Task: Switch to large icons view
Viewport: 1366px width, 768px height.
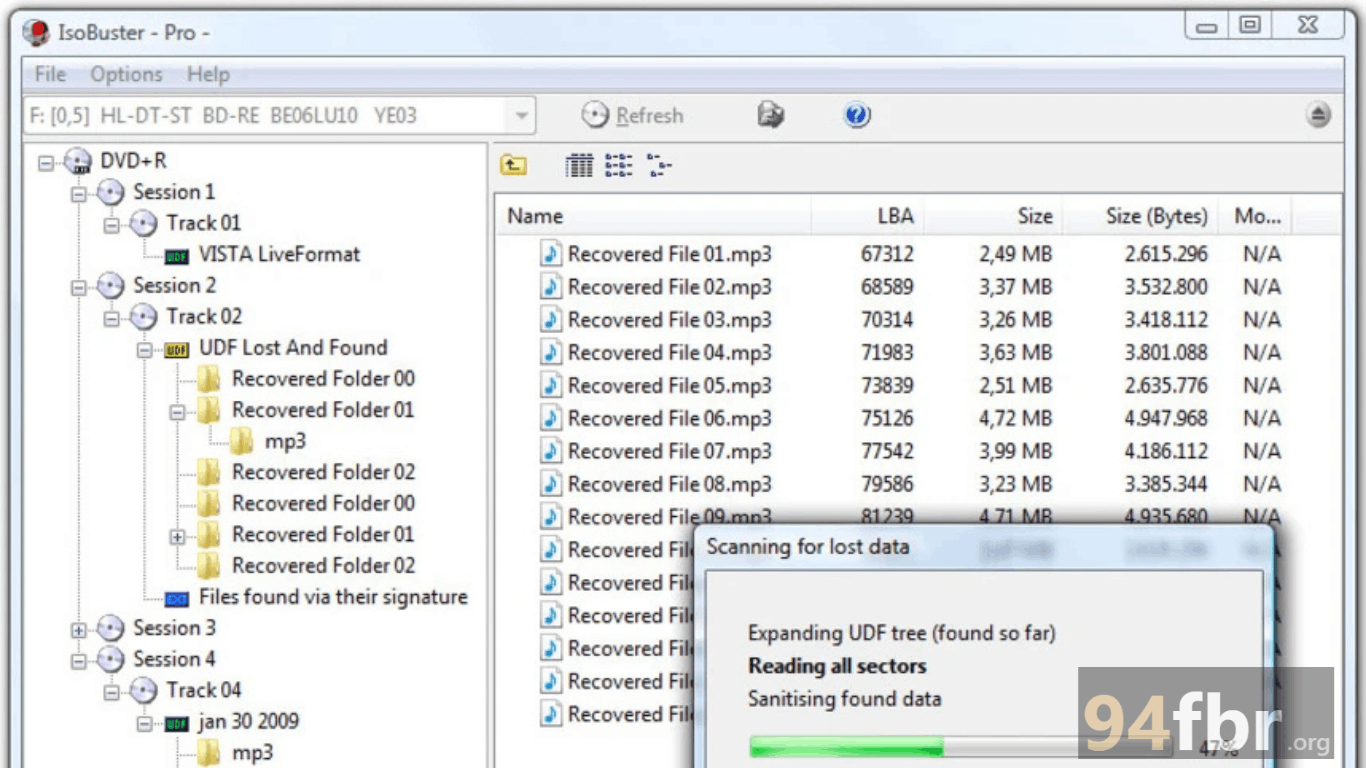Action: [579, 165]
